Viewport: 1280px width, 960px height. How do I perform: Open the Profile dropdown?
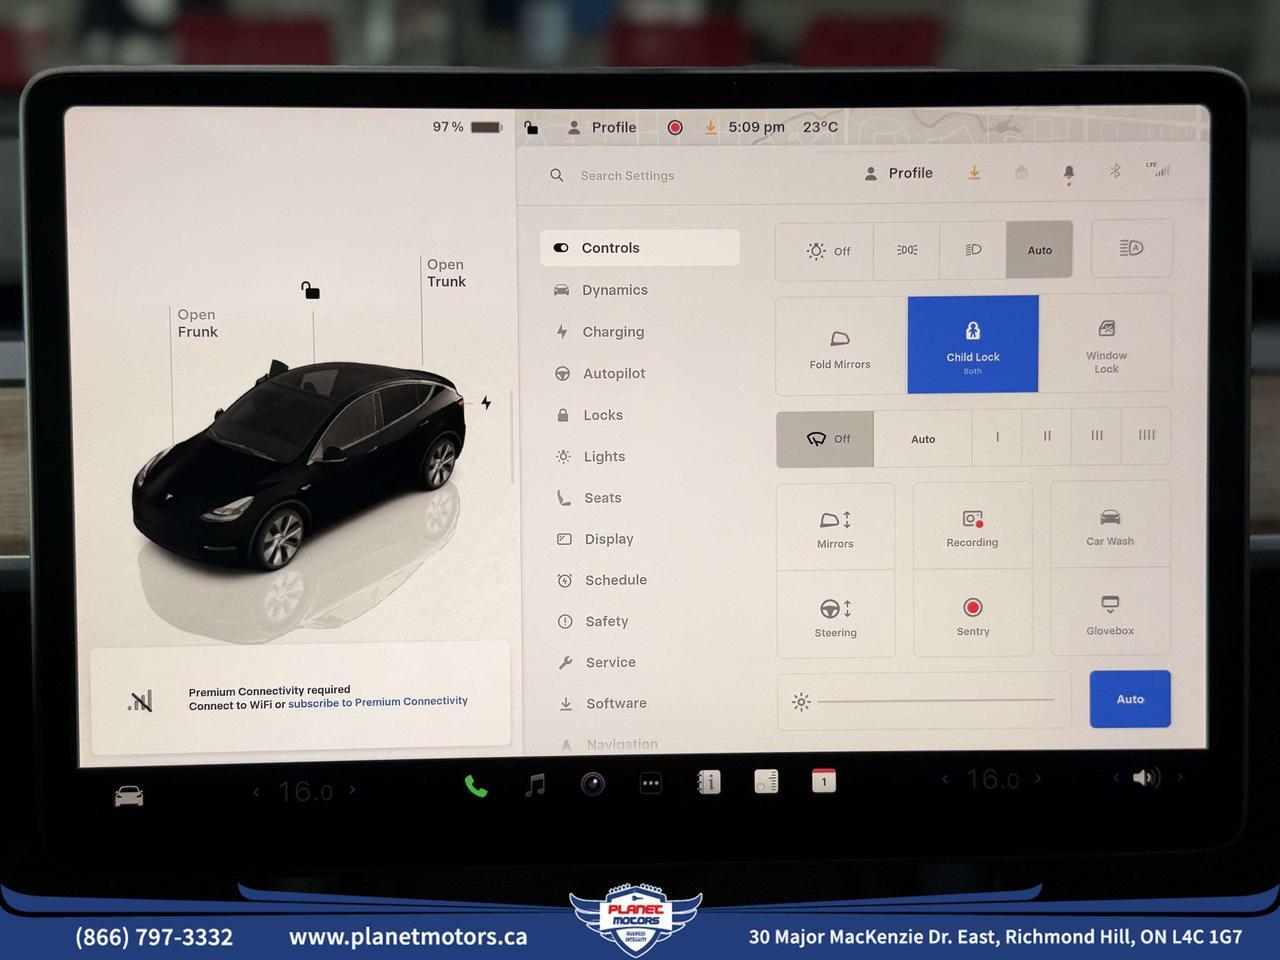[x=898, y=173]
